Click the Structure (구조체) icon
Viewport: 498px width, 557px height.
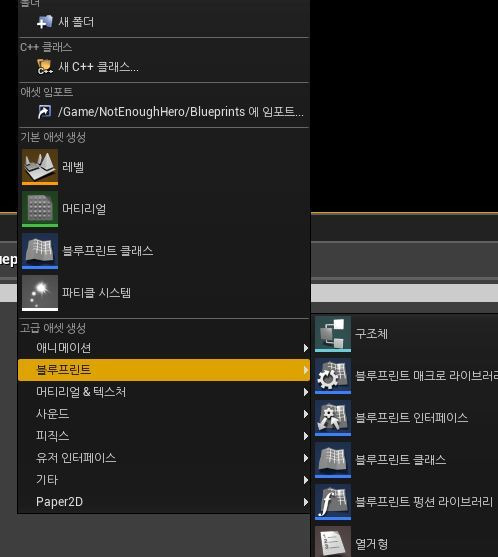click(333, 334)
